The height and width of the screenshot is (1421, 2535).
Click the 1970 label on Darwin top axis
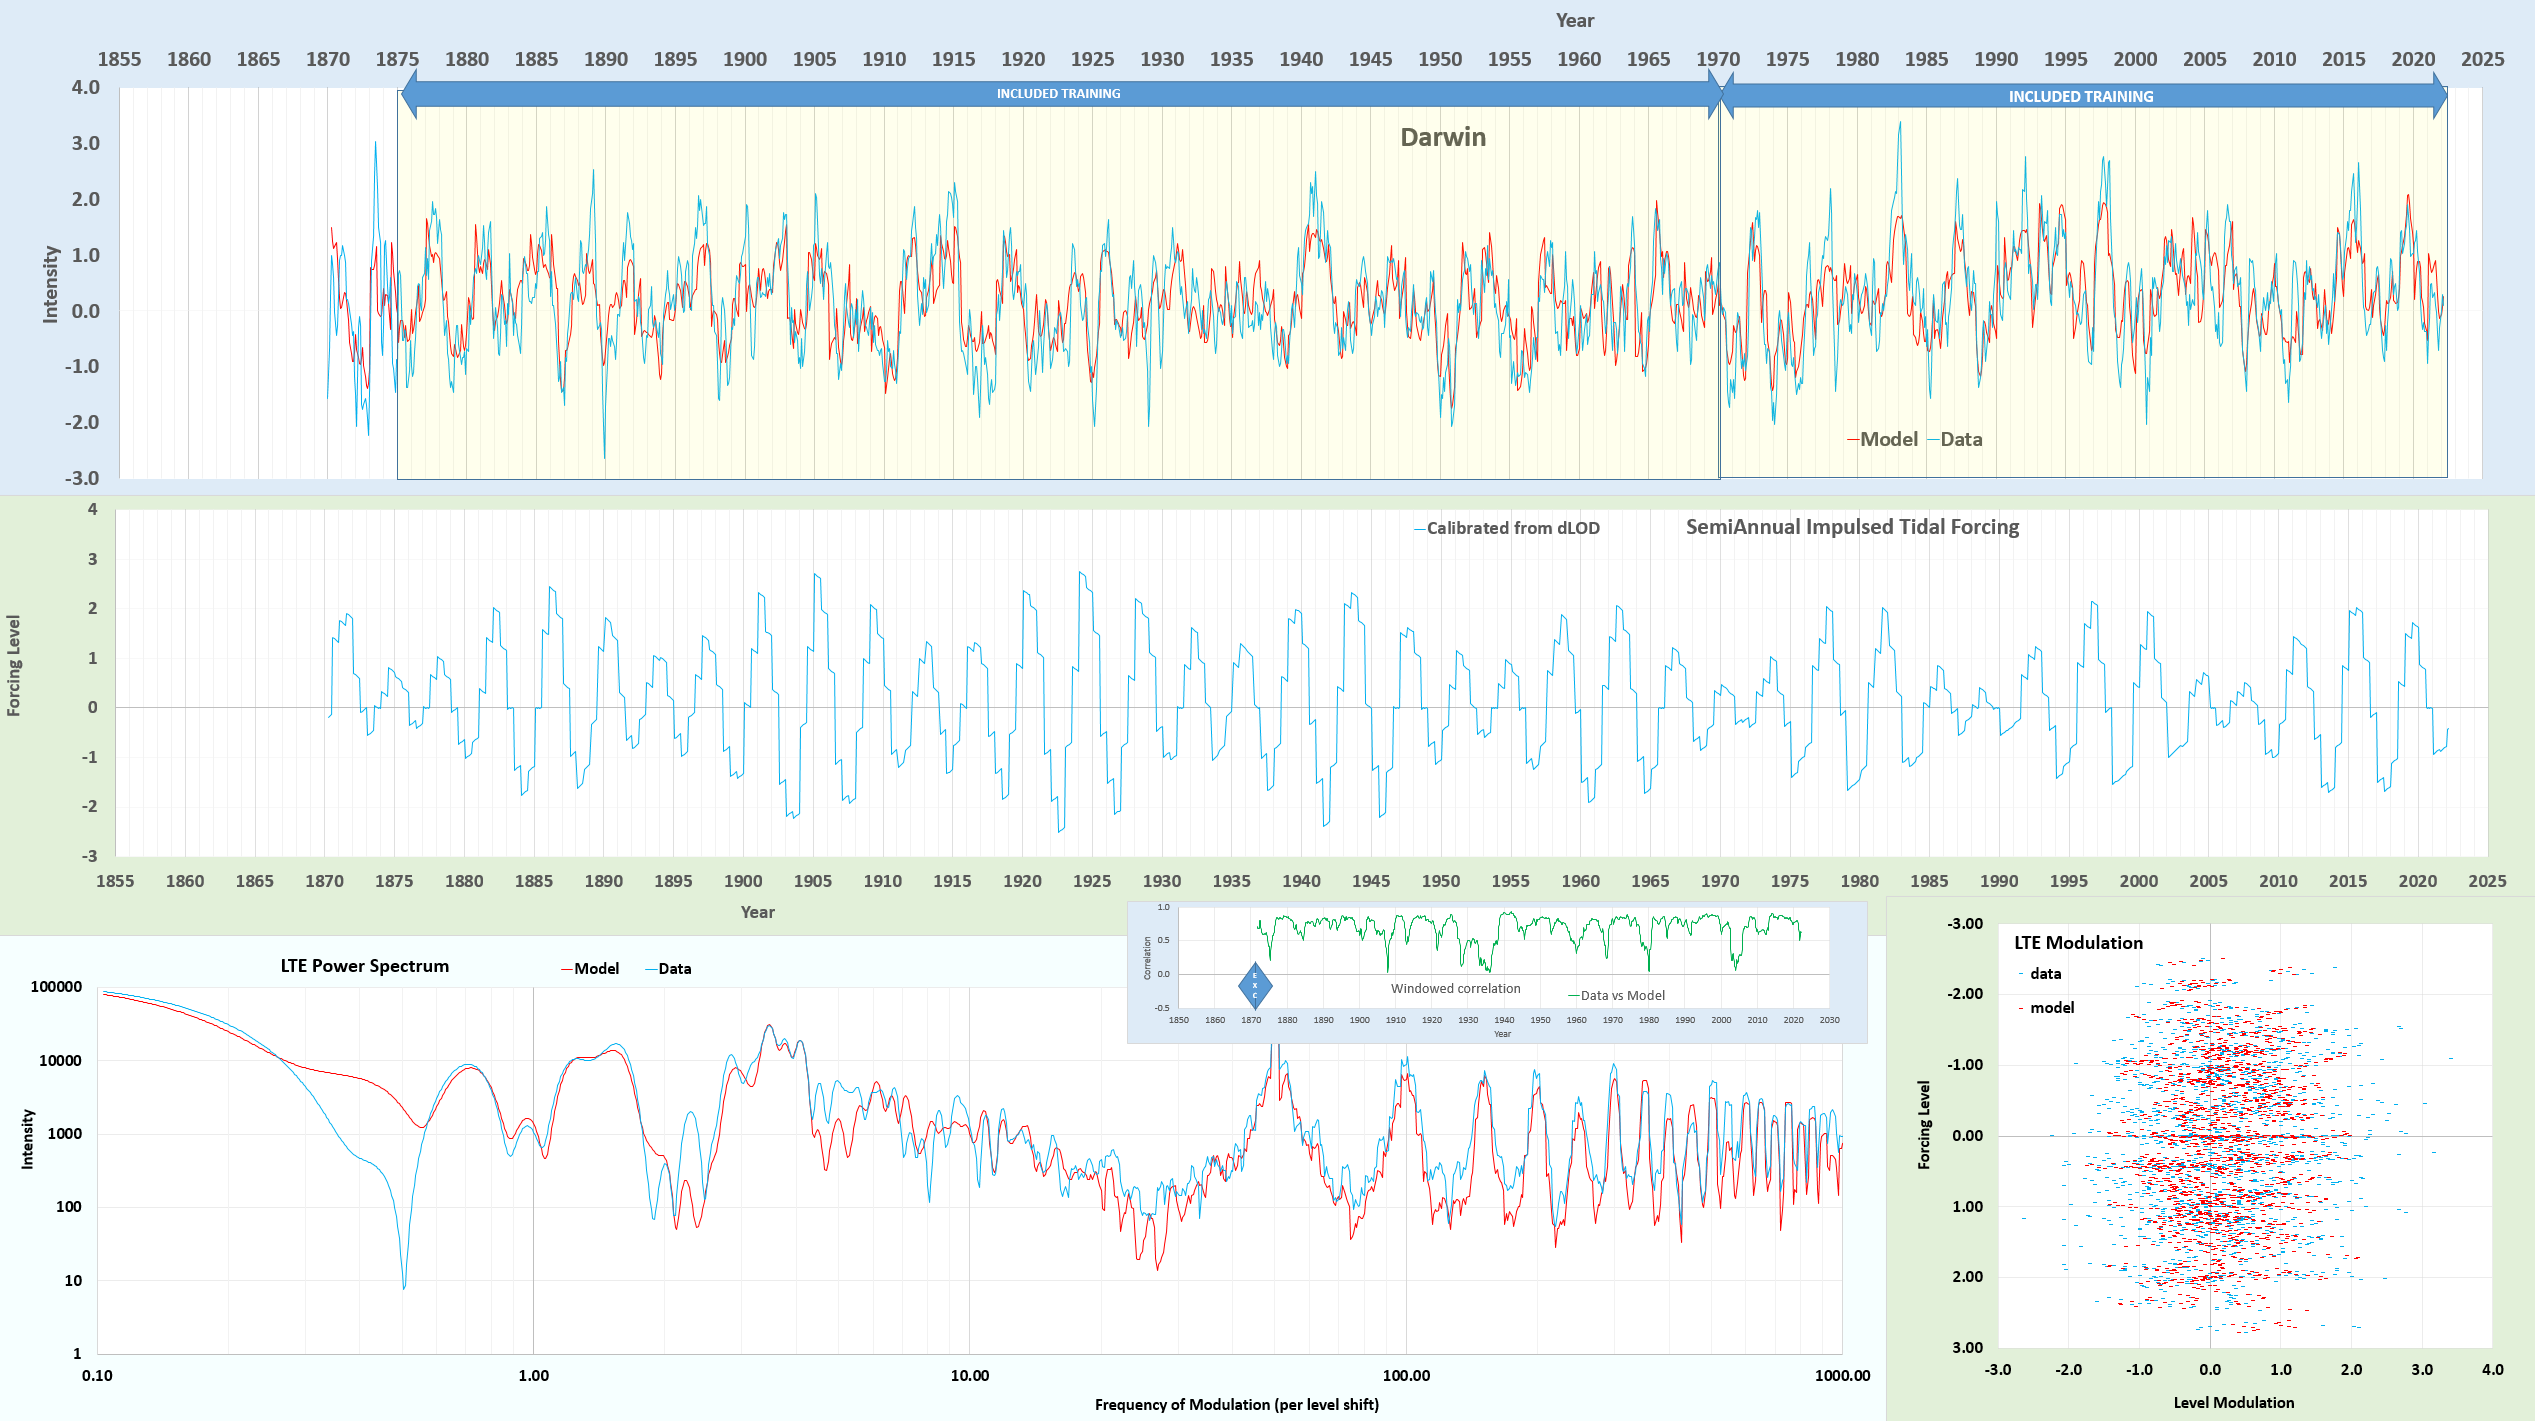click(1718, 59)
